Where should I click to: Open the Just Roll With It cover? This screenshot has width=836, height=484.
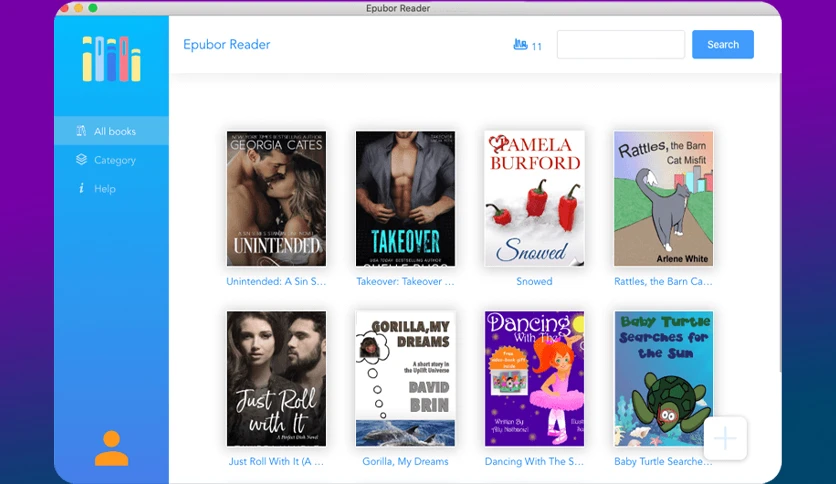pos(276,378)
